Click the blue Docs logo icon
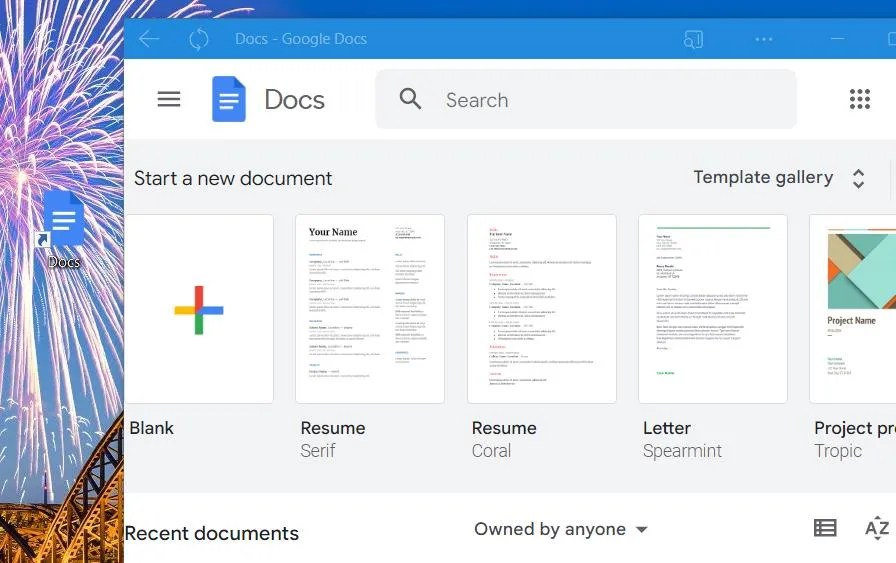Viewport: 896px width, 563px height. [x=229, y=99]
